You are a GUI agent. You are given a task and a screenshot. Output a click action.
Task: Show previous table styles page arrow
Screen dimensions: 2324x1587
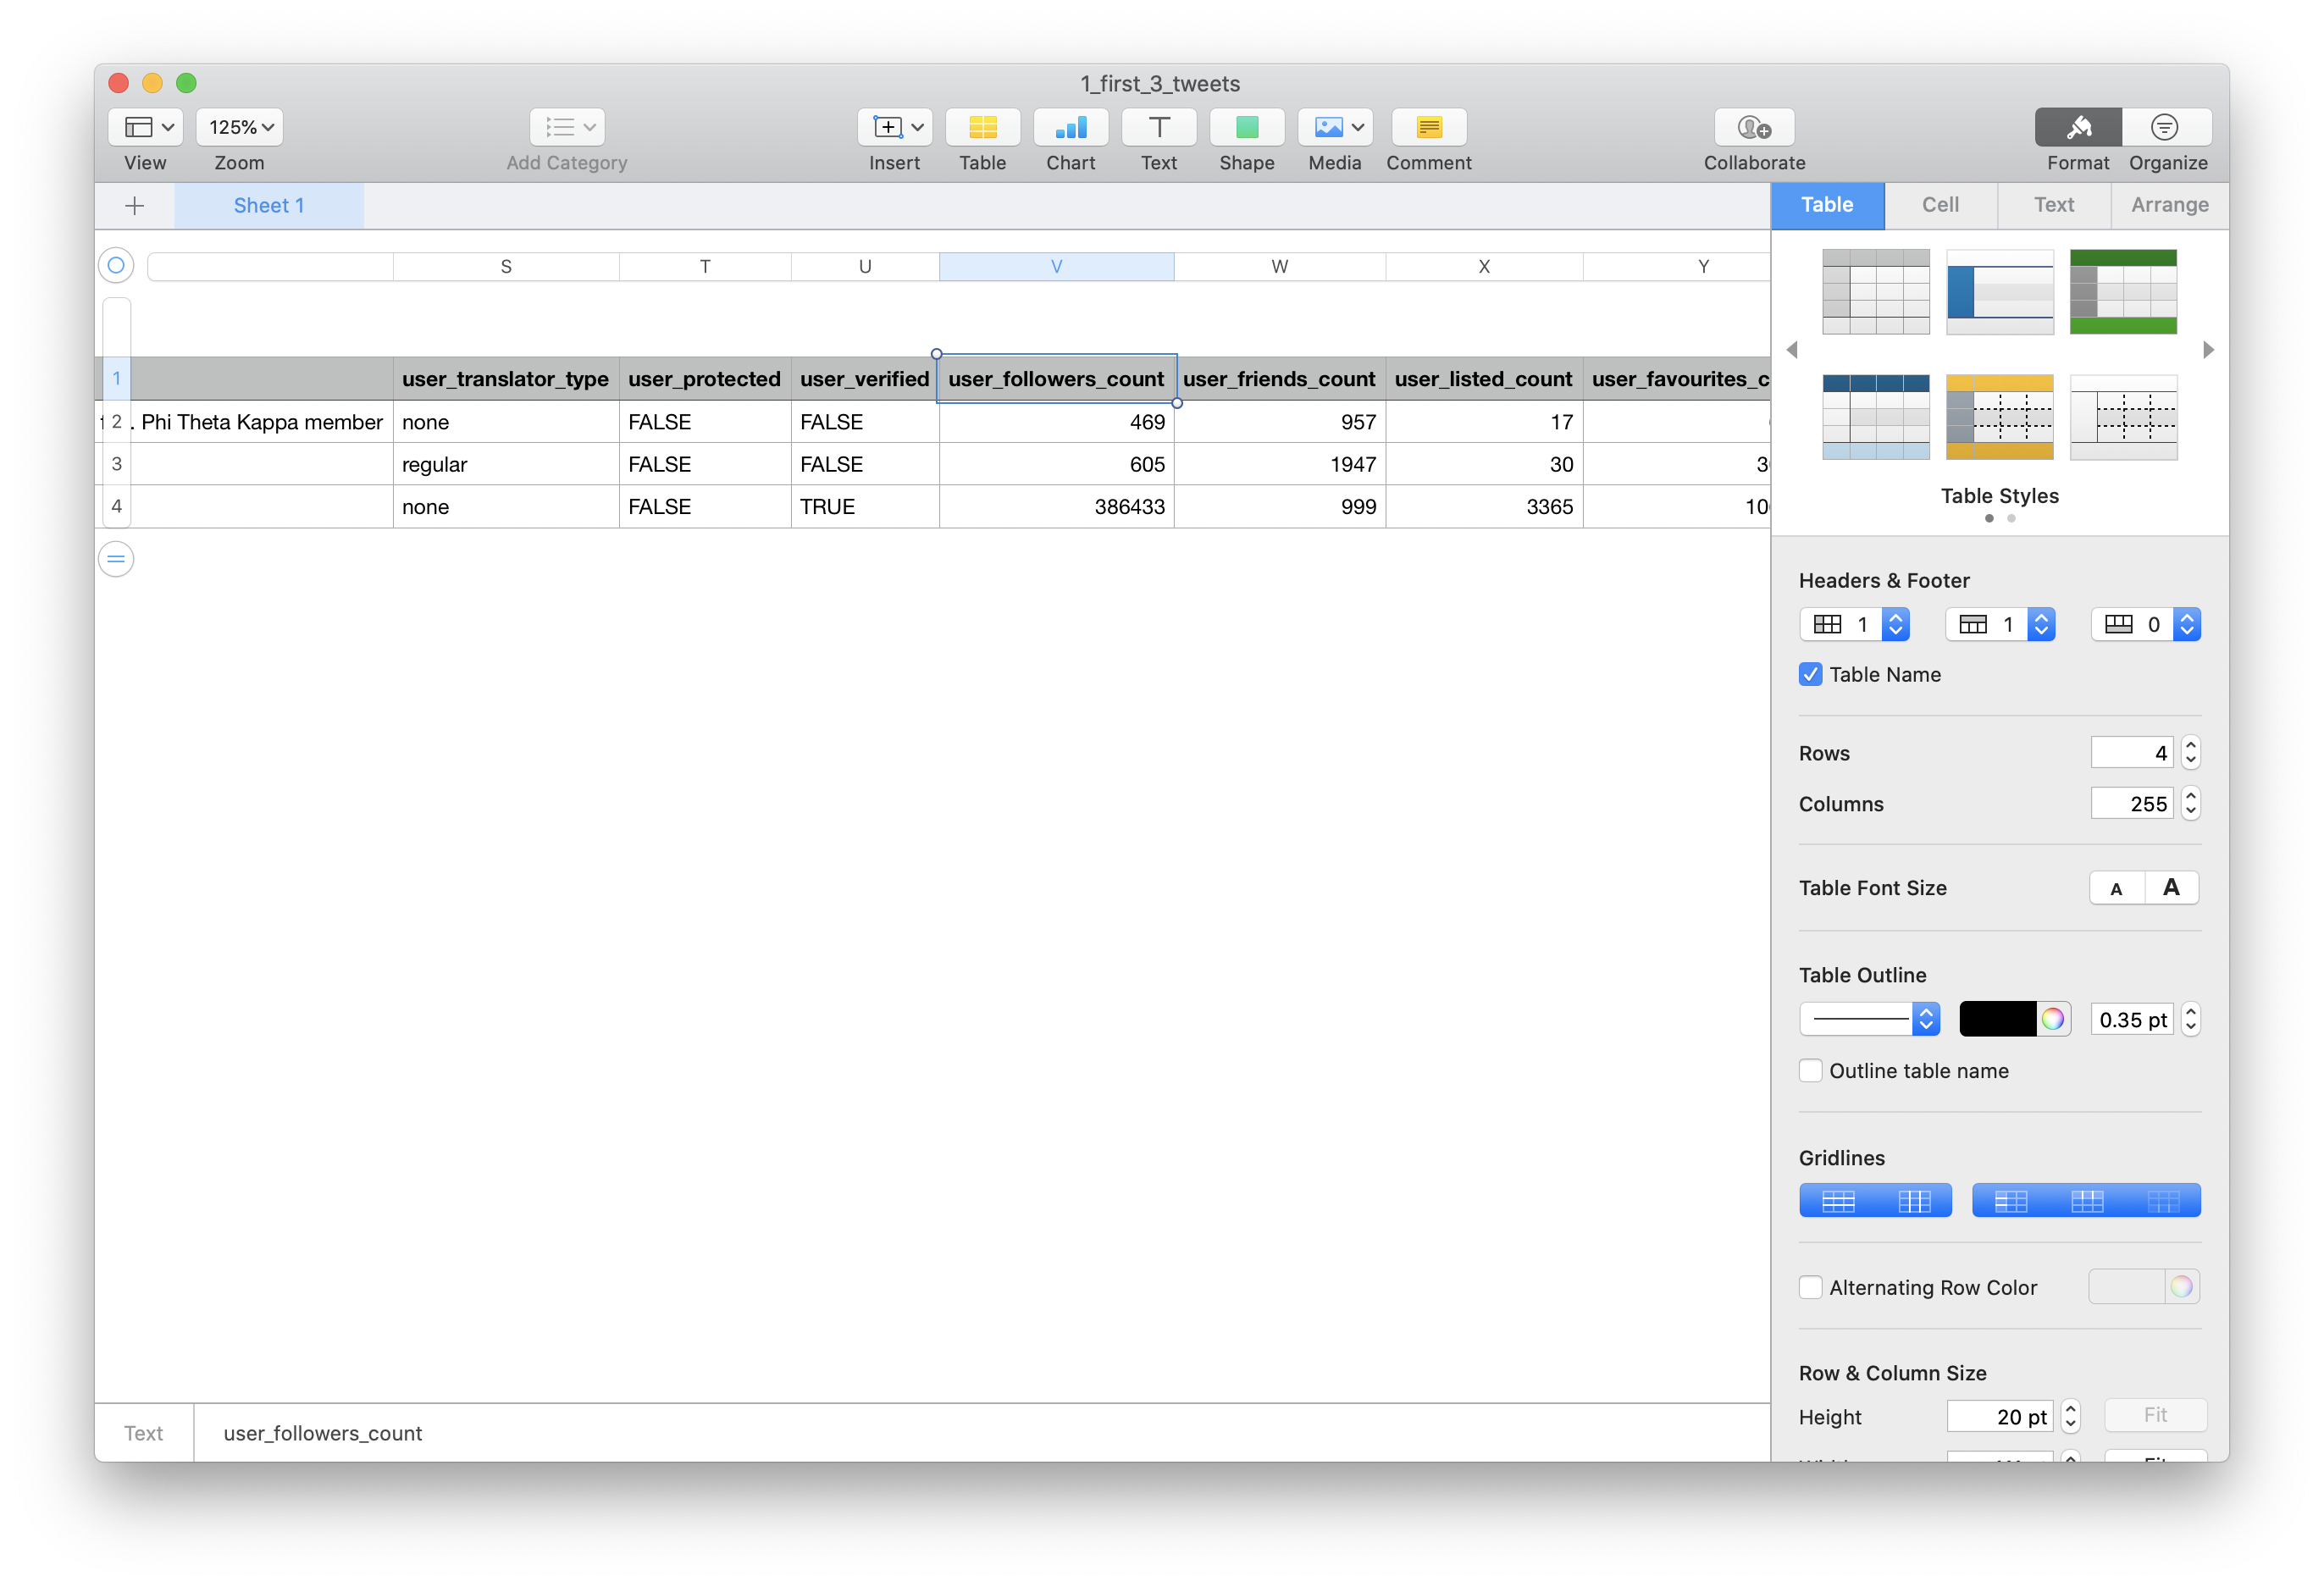1792,350
